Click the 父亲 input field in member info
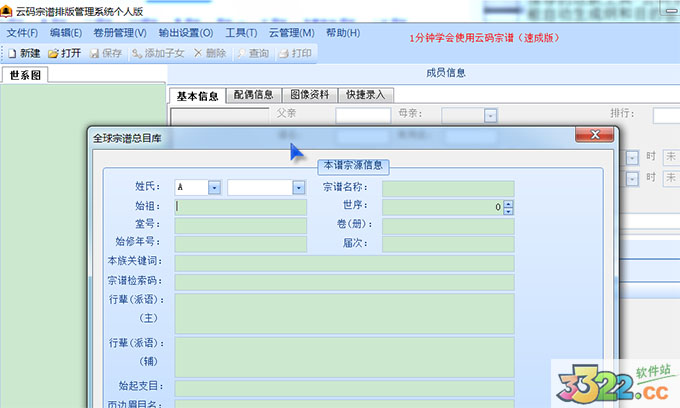The width and height of the screenshot is (680, 408). click(x=363, y=116)
